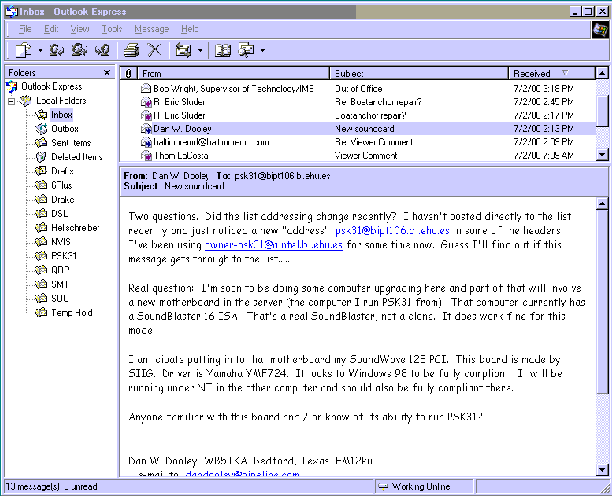Select the Inbox folder
612x496 pixels.
61,115
